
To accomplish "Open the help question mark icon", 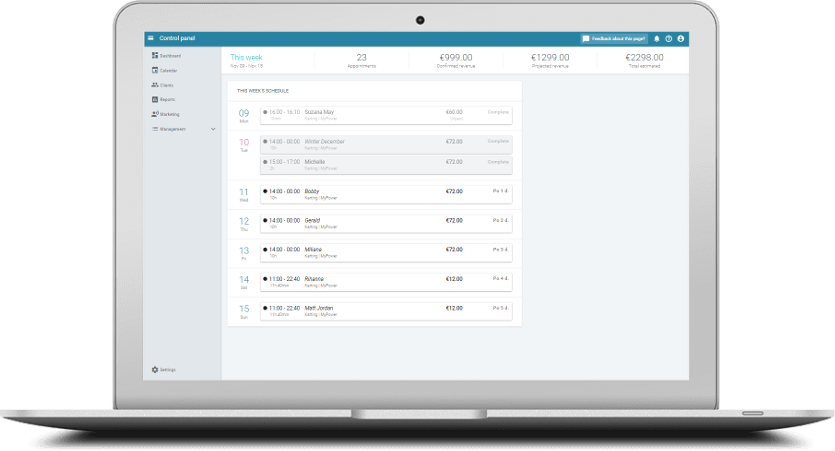I will pyautogui.click(x=669, y=39).
